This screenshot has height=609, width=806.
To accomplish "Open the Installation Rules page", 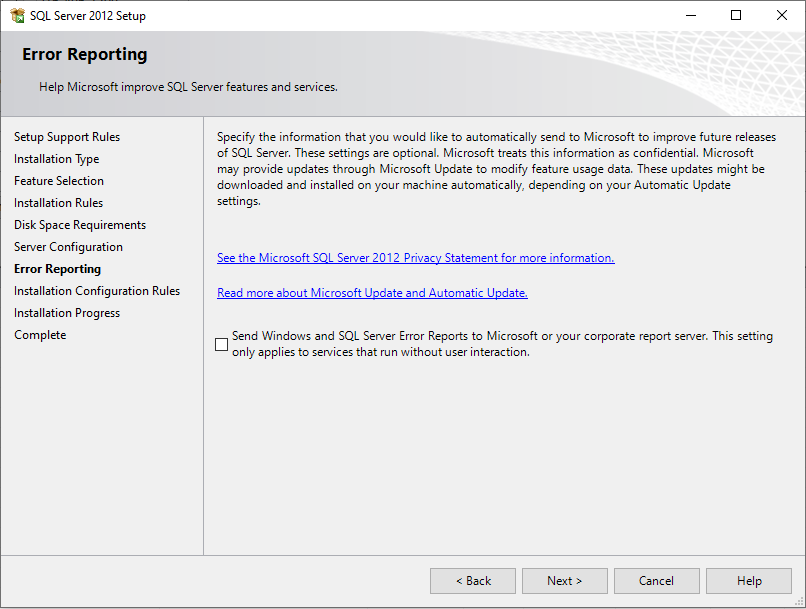I will (58, 202).
